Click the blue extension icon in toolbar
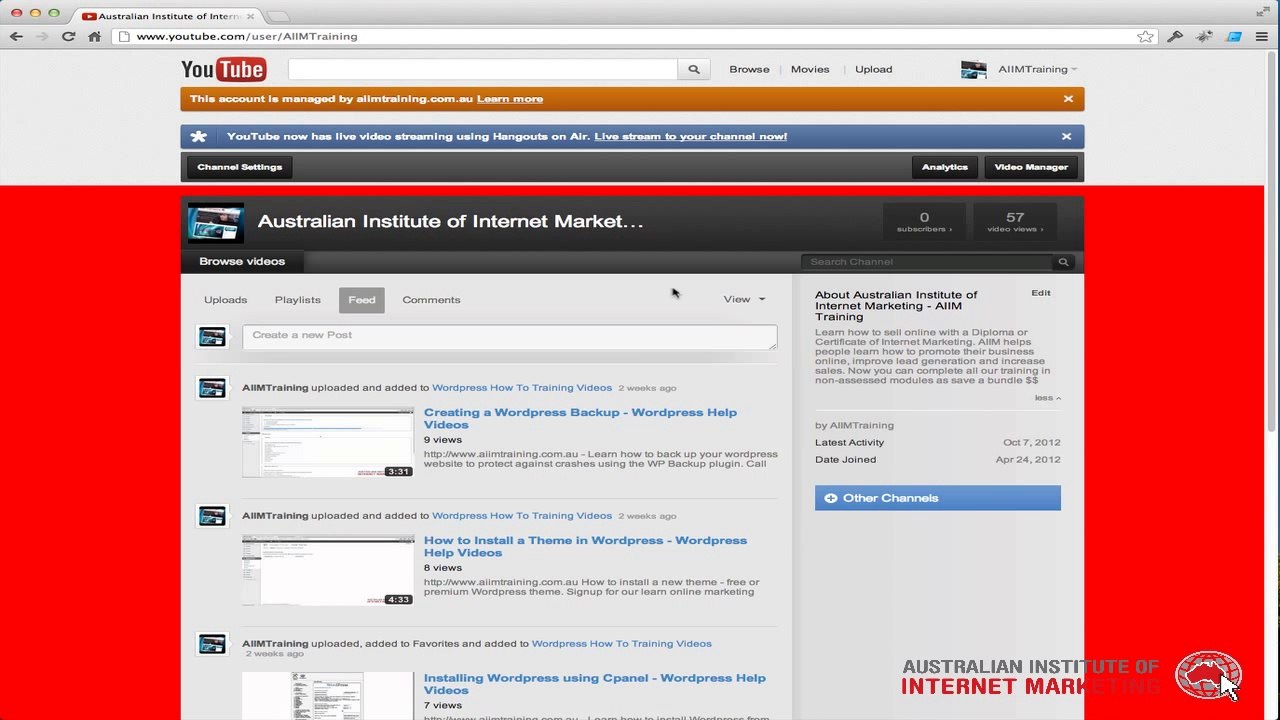This screenshot has width=1280, height=720. coord(1234,36)
